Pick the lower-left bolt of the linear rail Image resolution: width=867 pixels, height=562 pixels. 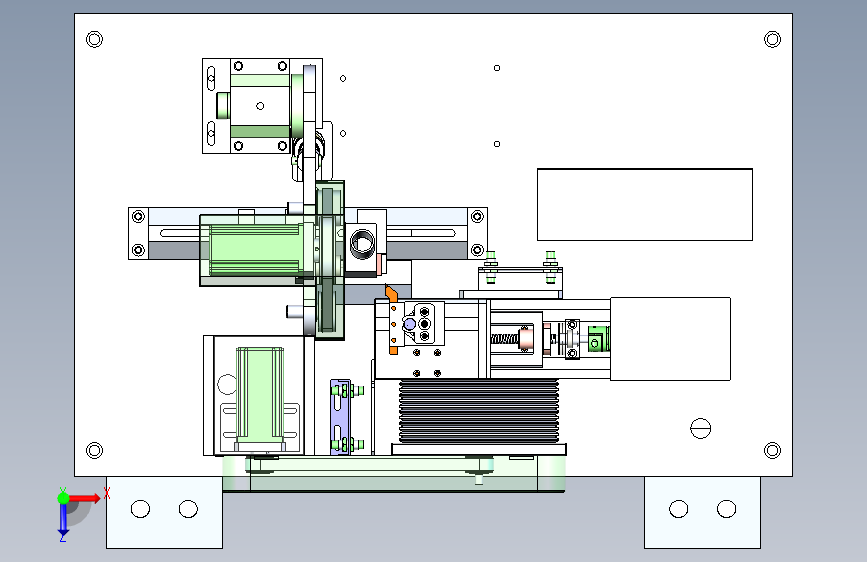tap(138, 251)
